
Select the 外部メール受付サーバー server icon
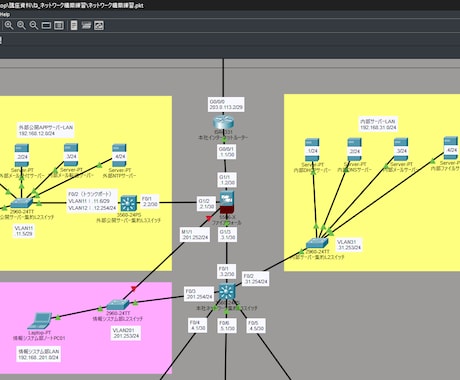(x=22, y=155)
